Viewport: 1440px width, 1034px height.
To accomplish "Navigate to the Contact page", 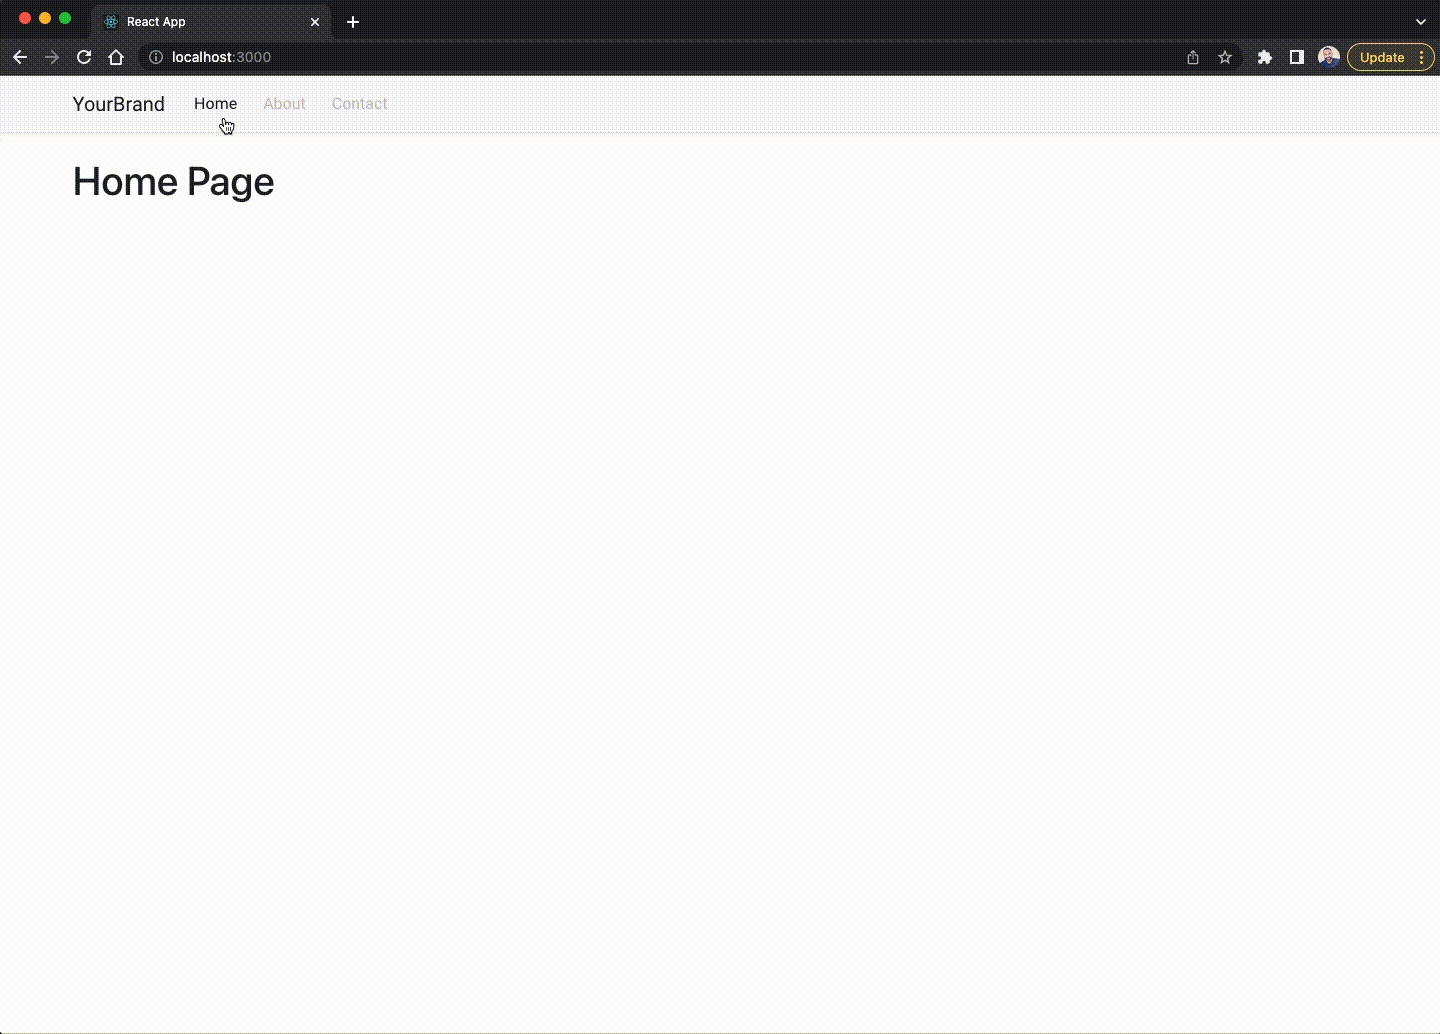I will click(x=359, y=104).
